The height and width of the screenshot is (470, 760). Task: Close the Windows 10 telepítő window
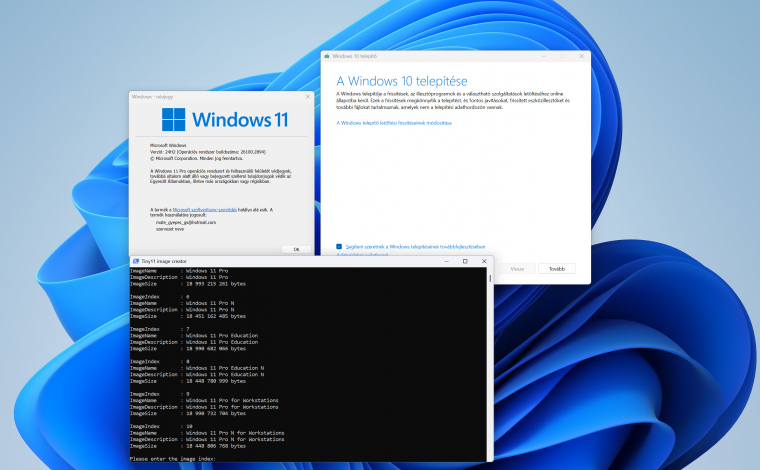582,56
